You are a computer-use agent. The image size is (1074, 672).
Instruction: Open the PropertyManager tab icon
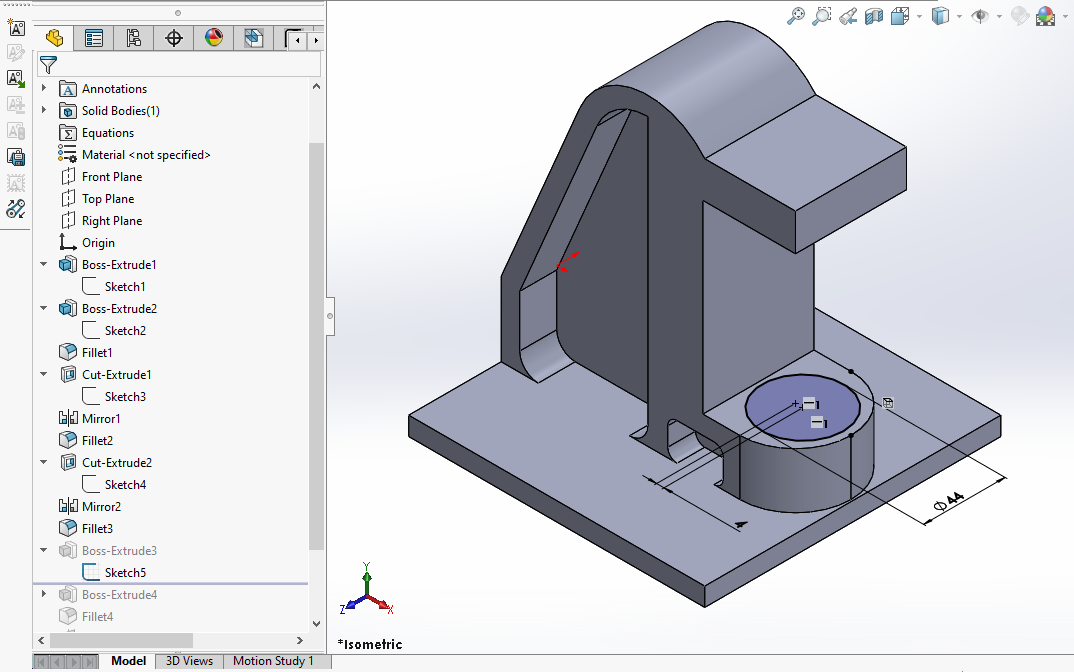(x=94, y=38)
